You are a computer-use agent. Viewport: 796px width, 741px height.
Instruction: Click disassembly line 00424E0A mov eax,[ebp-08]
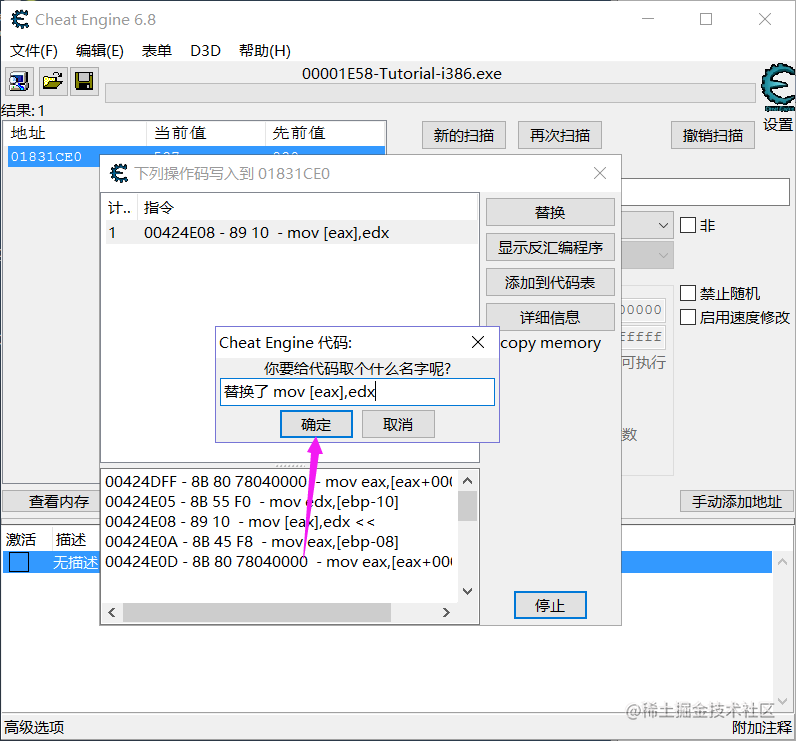252,542
